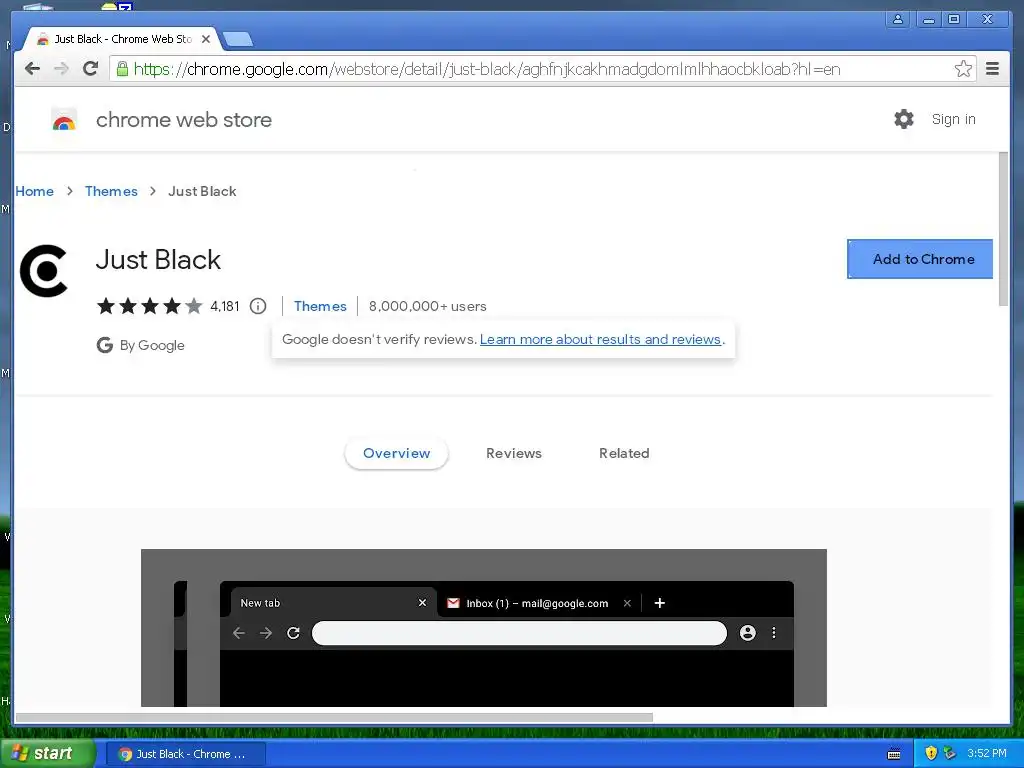Click the network tray icon near clock
The width and height of the screenshot is (1024, 768).
(x=950, y=754)
